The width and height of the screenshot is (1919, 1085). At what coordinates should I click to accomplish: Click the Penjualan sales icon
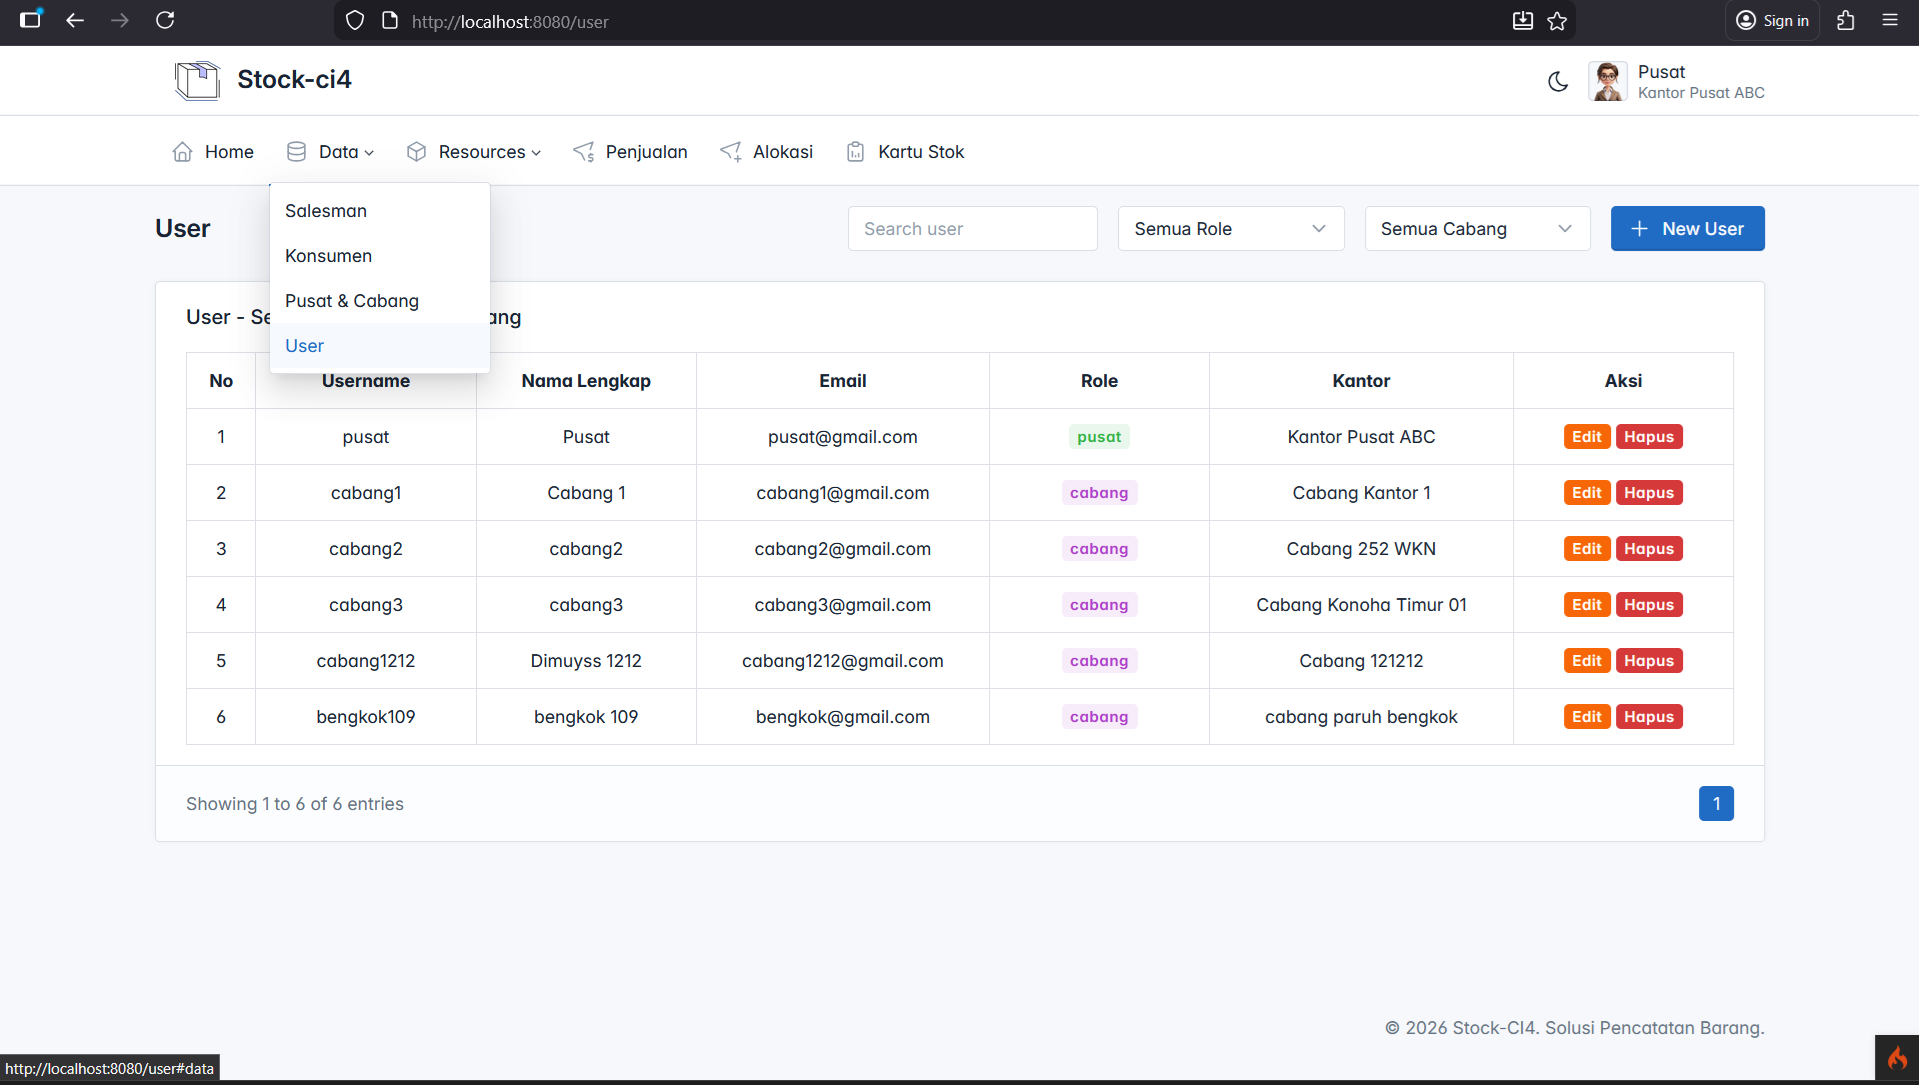tap(584, 152)
